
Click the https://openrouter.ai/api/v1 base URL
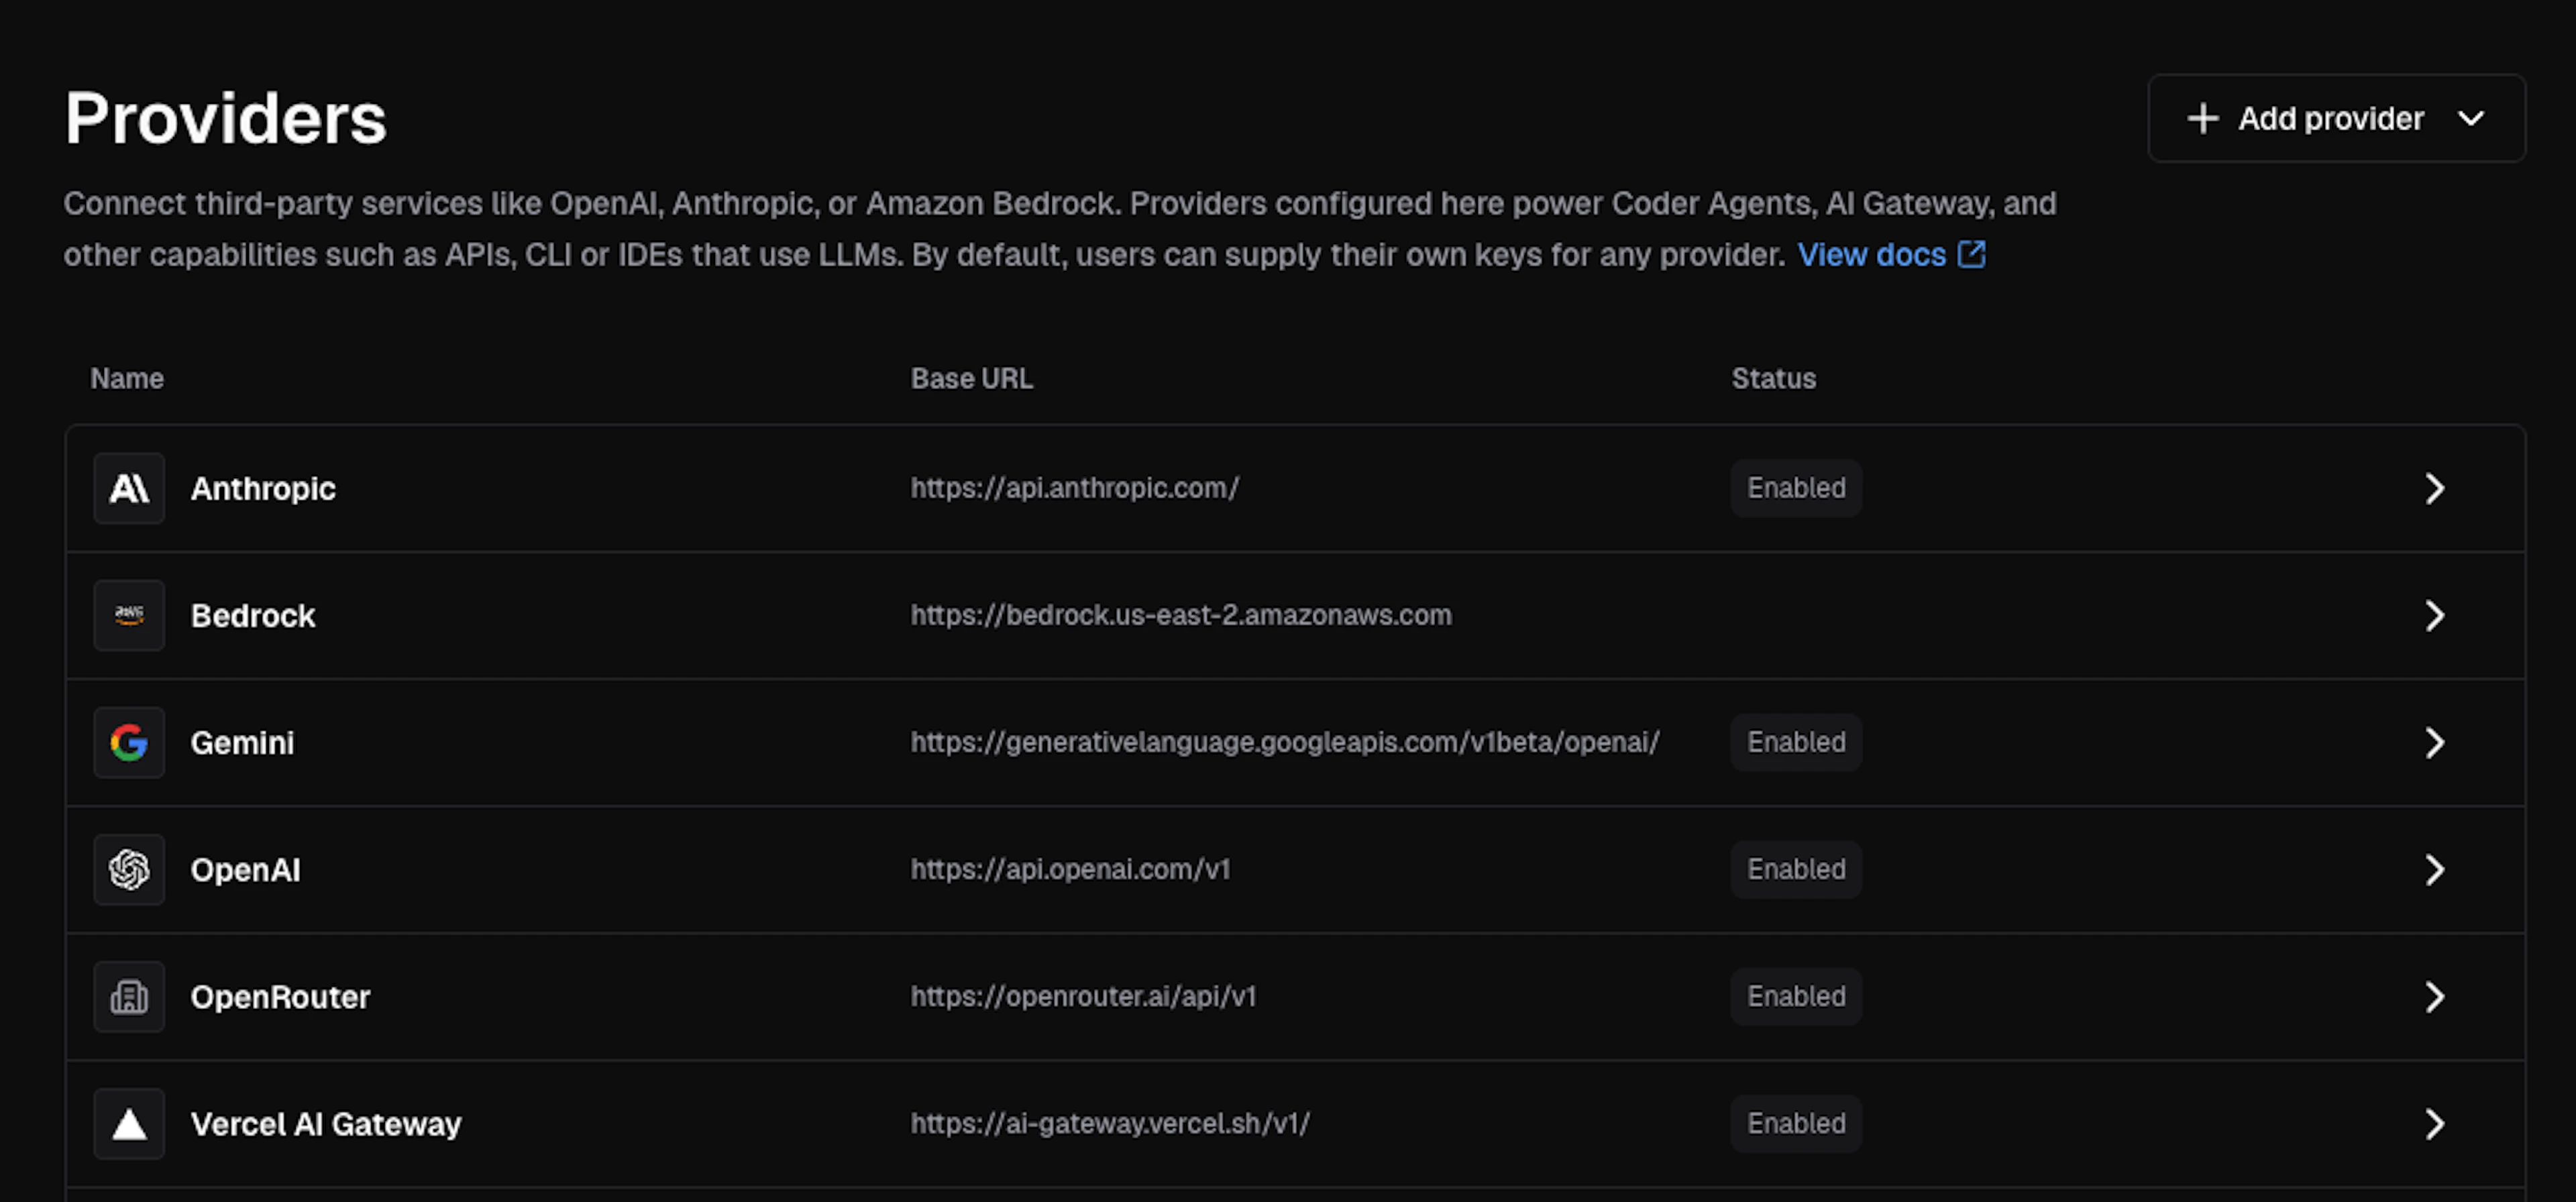1083,996
